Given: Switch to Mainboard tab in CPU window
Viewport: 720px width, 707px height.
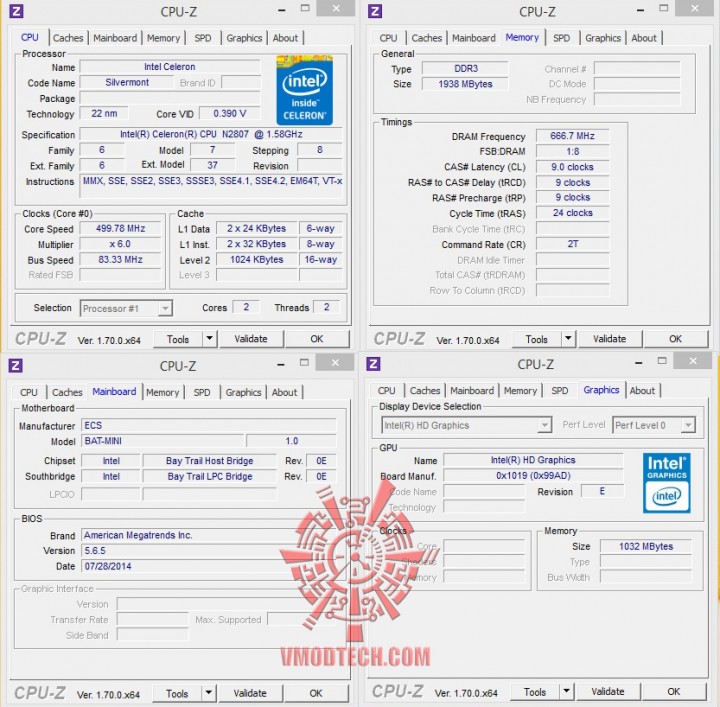Looking at the screenshot, I should click(115, 38).
